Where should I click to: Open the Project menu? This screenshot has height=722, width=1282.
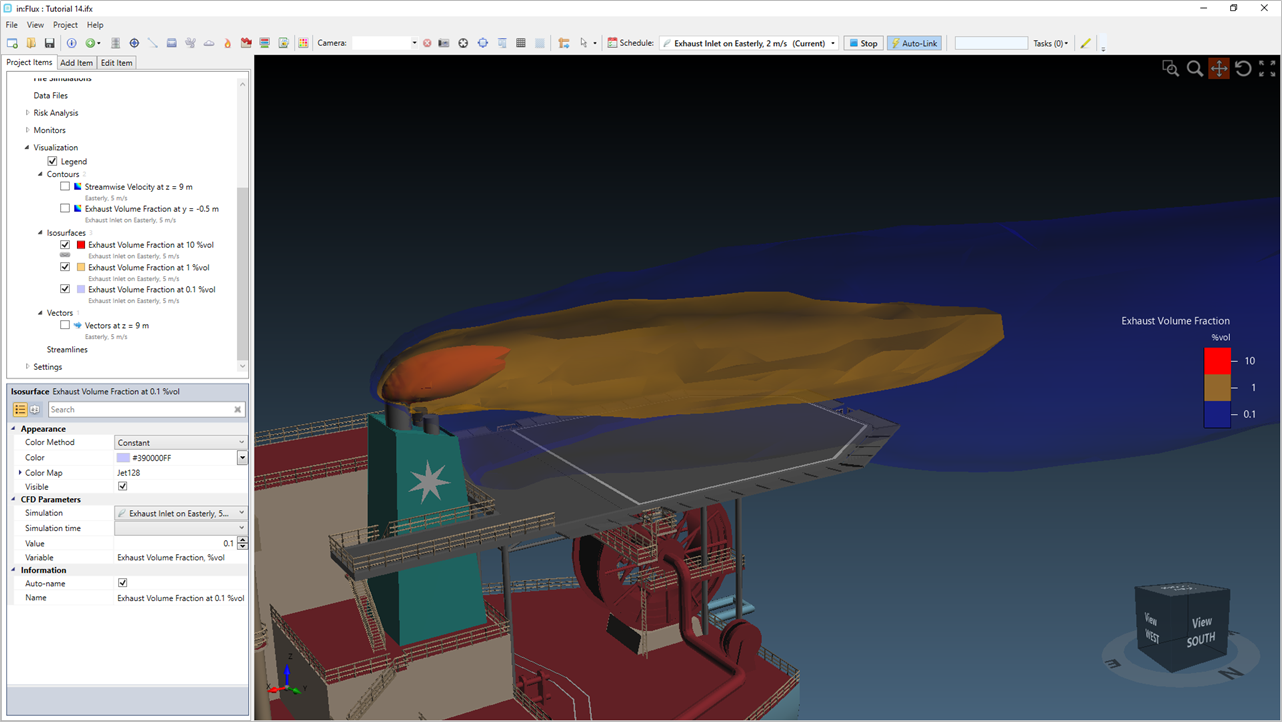(65, 25)
